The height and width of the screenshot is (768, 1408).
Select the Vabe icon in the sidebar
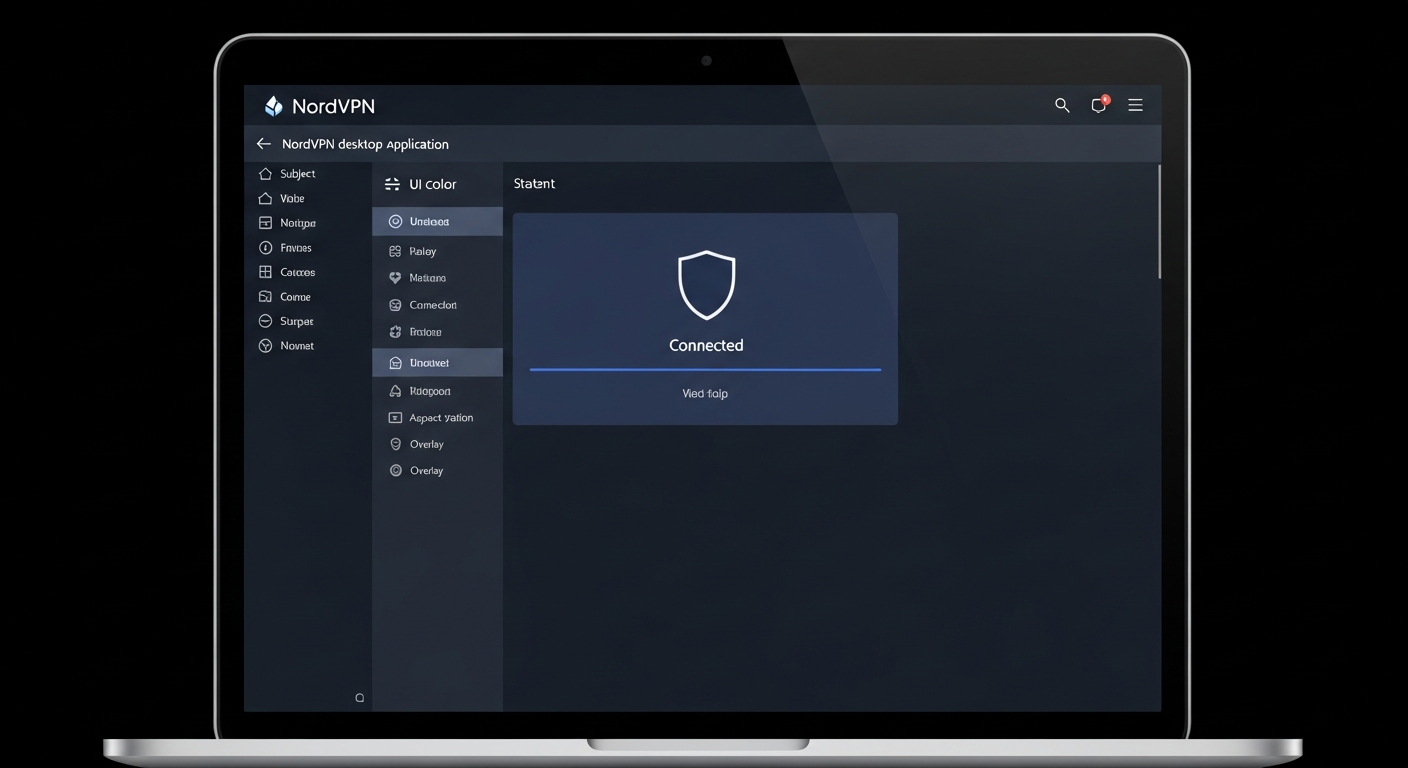click(265, 199)
